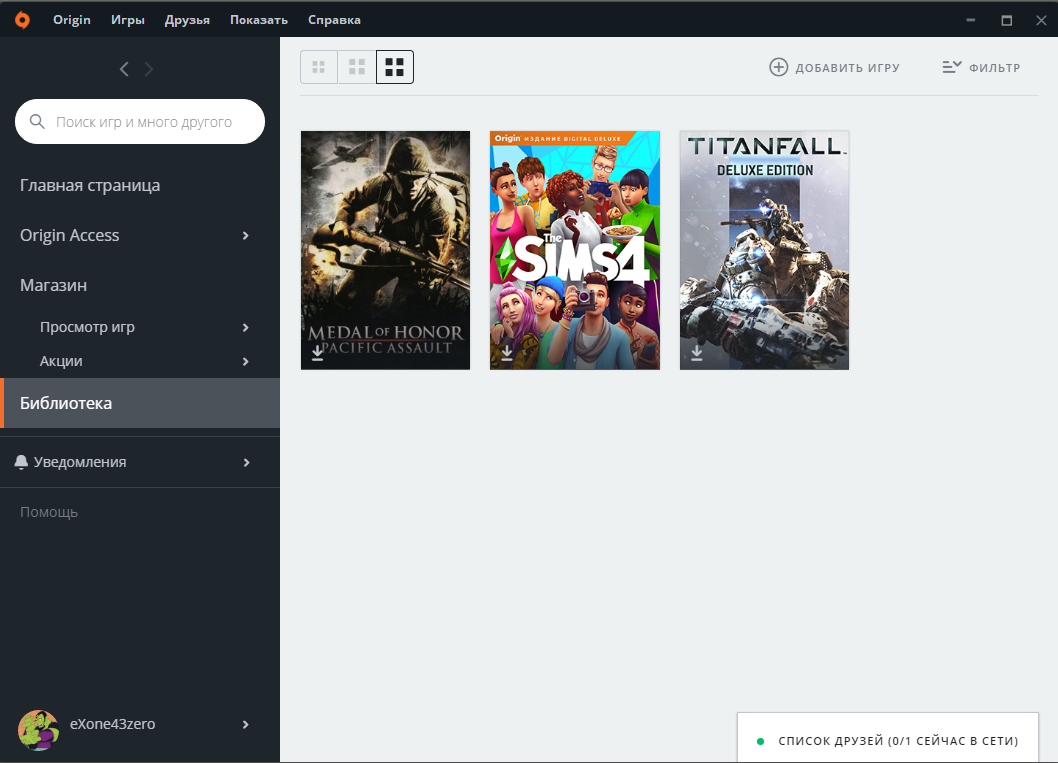Click the Origin logo icon in title bar
Screen dimensions: 1058x763
pos(22,20)
